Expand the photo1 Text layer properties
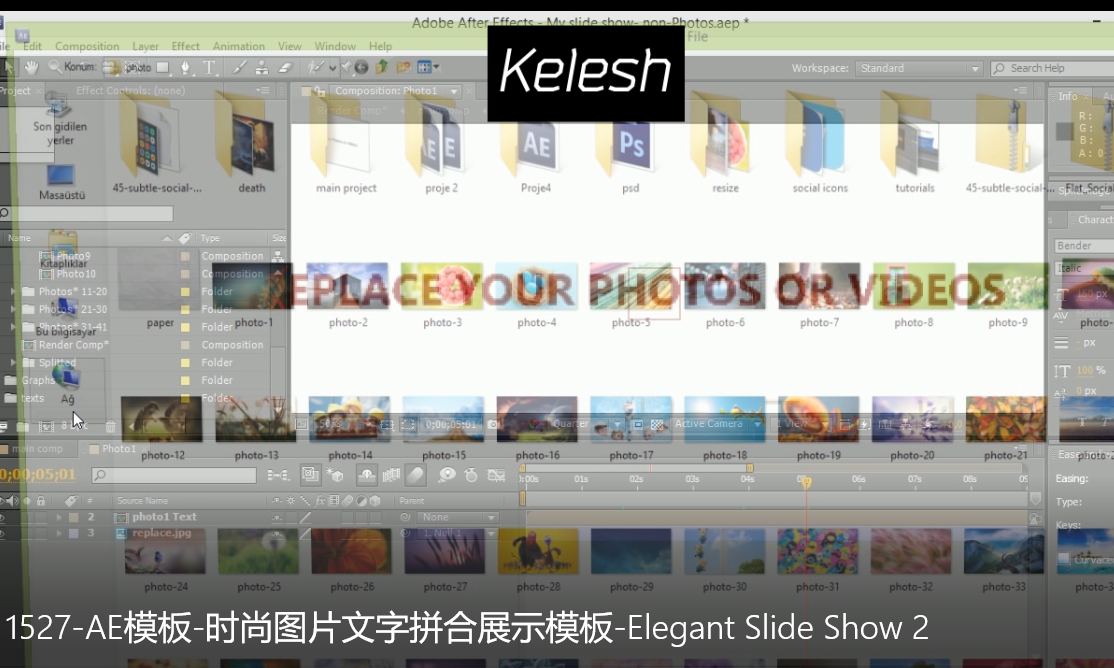This screenshot has height=668, width=1114. point(59,517)
